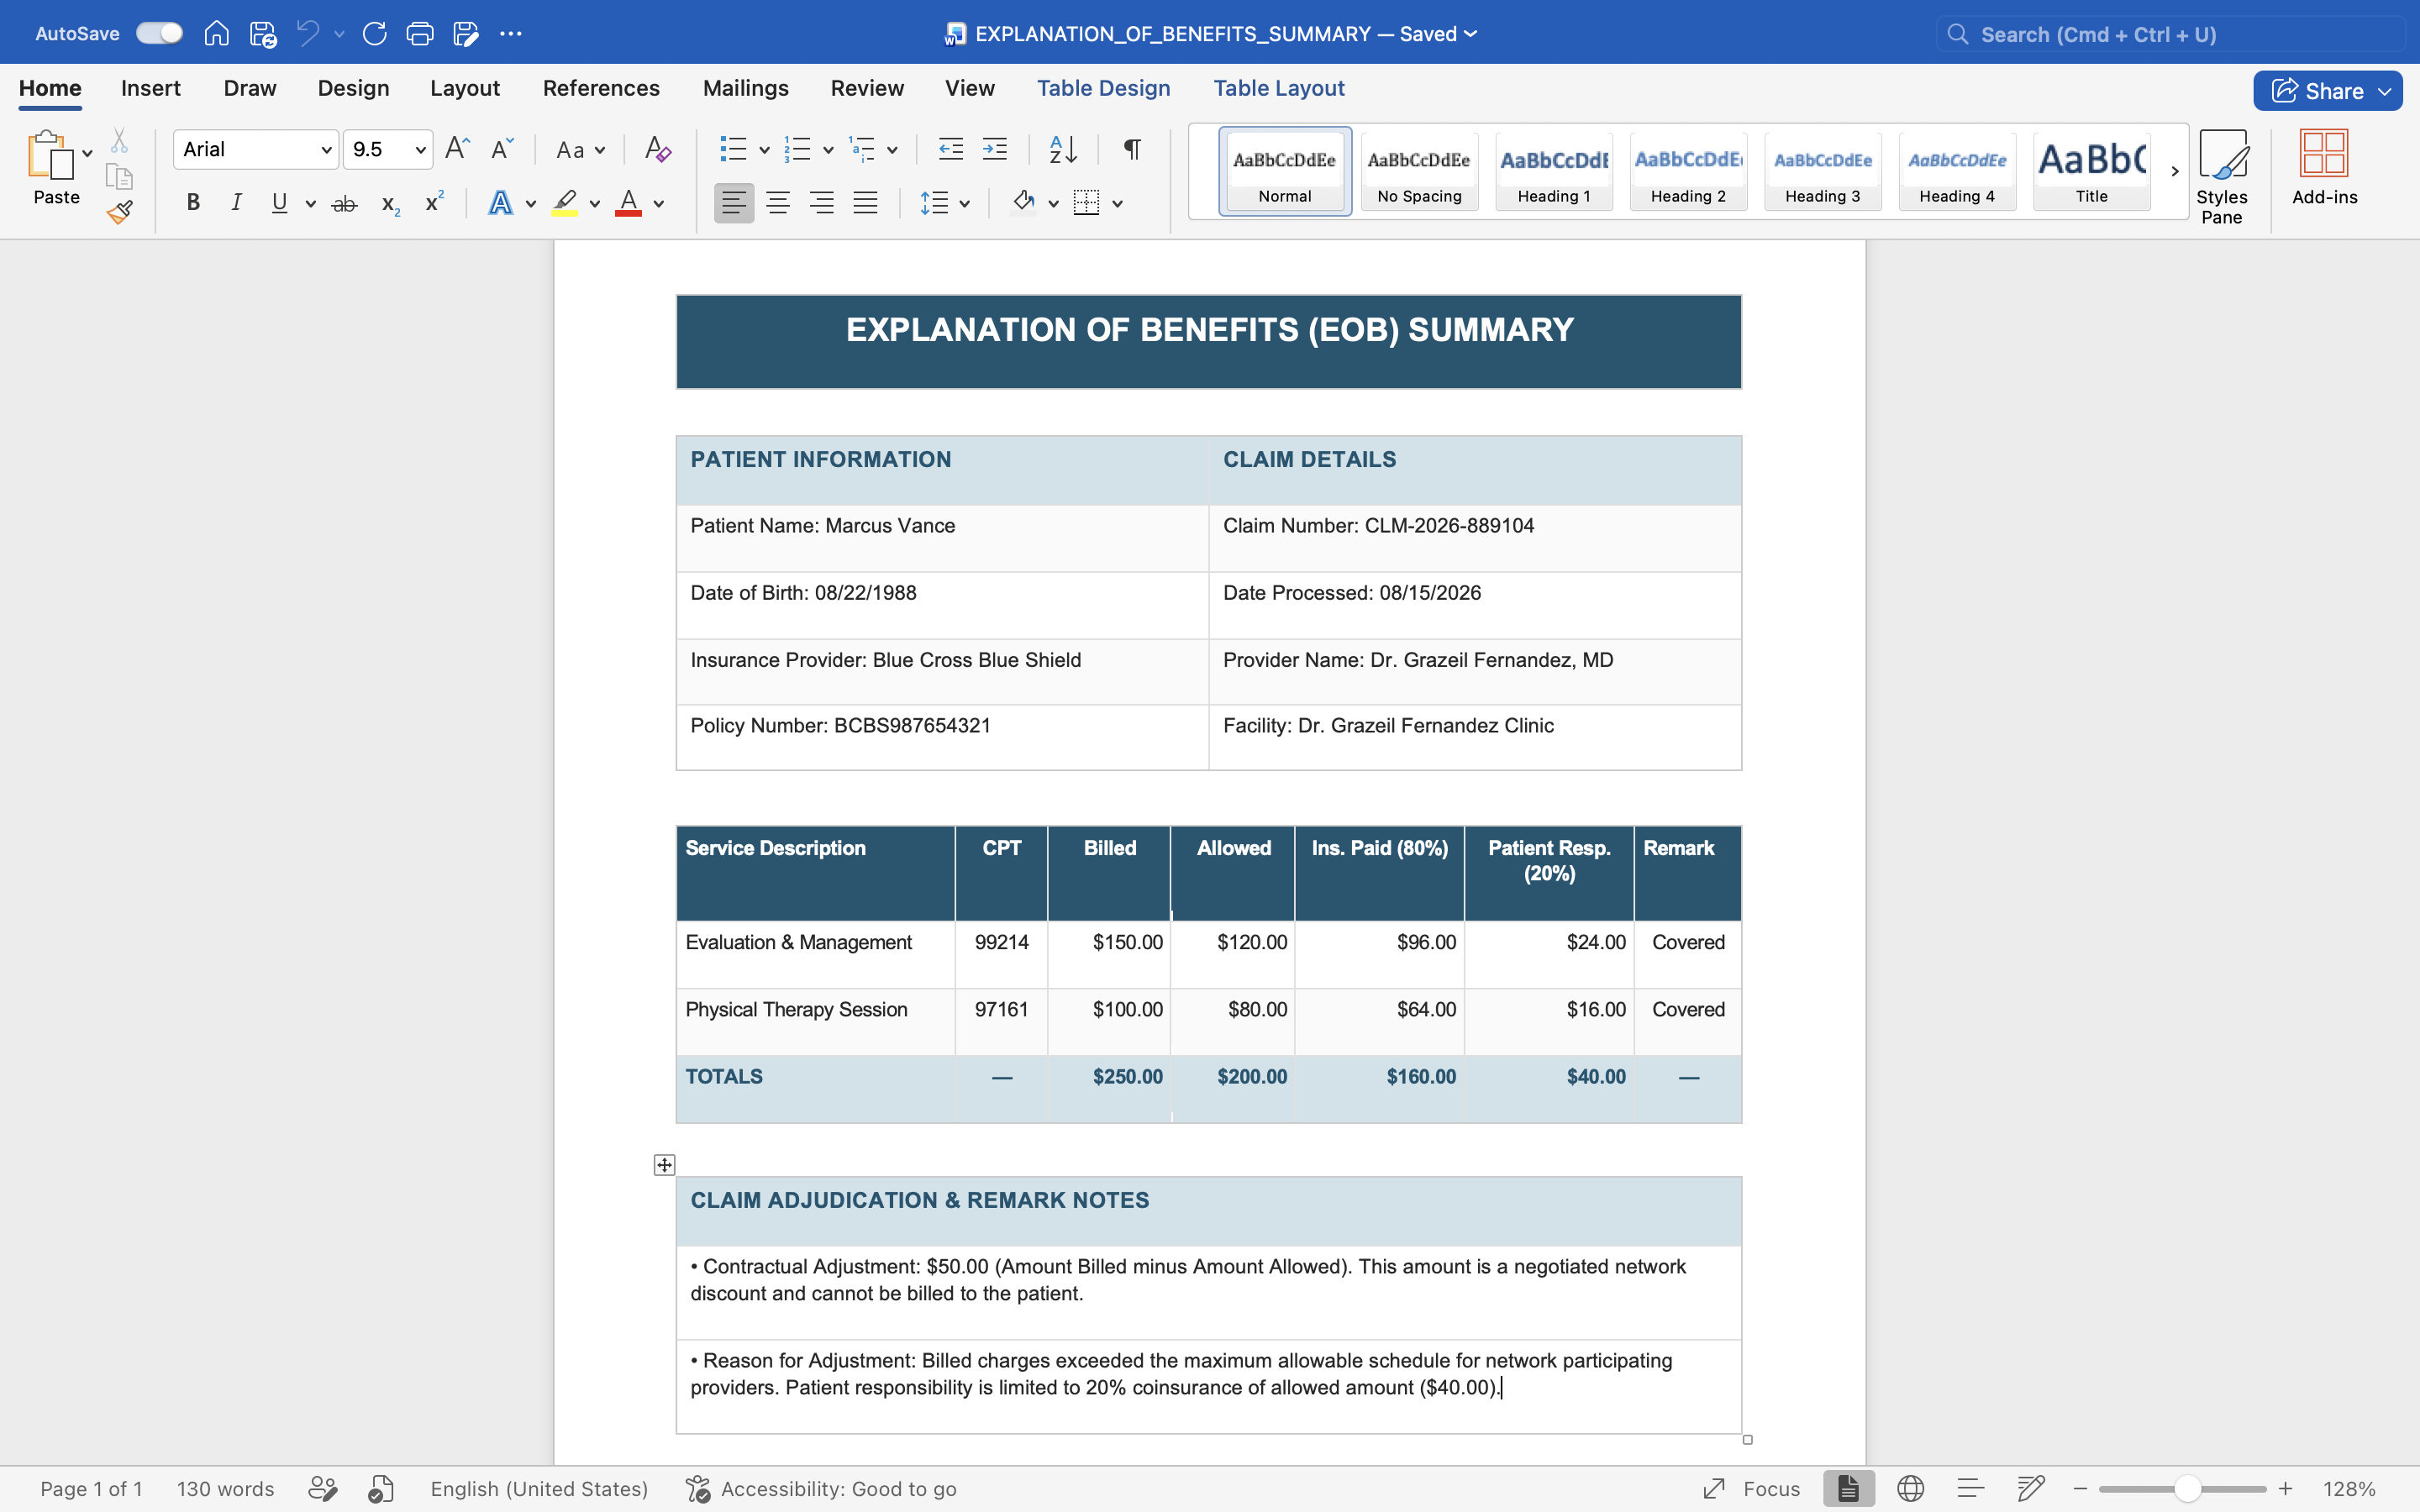
Task: Open the Table Layout tab
Action: click(1279, 88)
